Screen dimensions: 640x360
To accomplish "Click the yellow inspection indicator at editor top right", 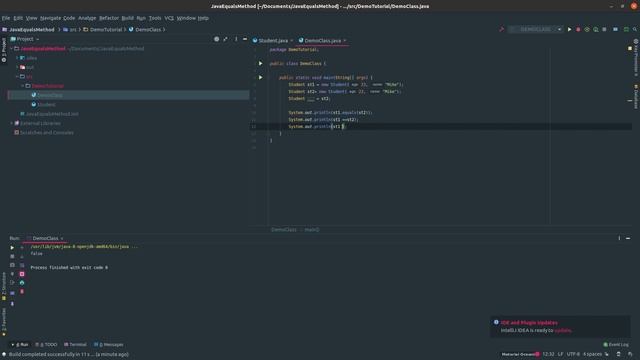I will pyautogui.click(x=630, y=49).
